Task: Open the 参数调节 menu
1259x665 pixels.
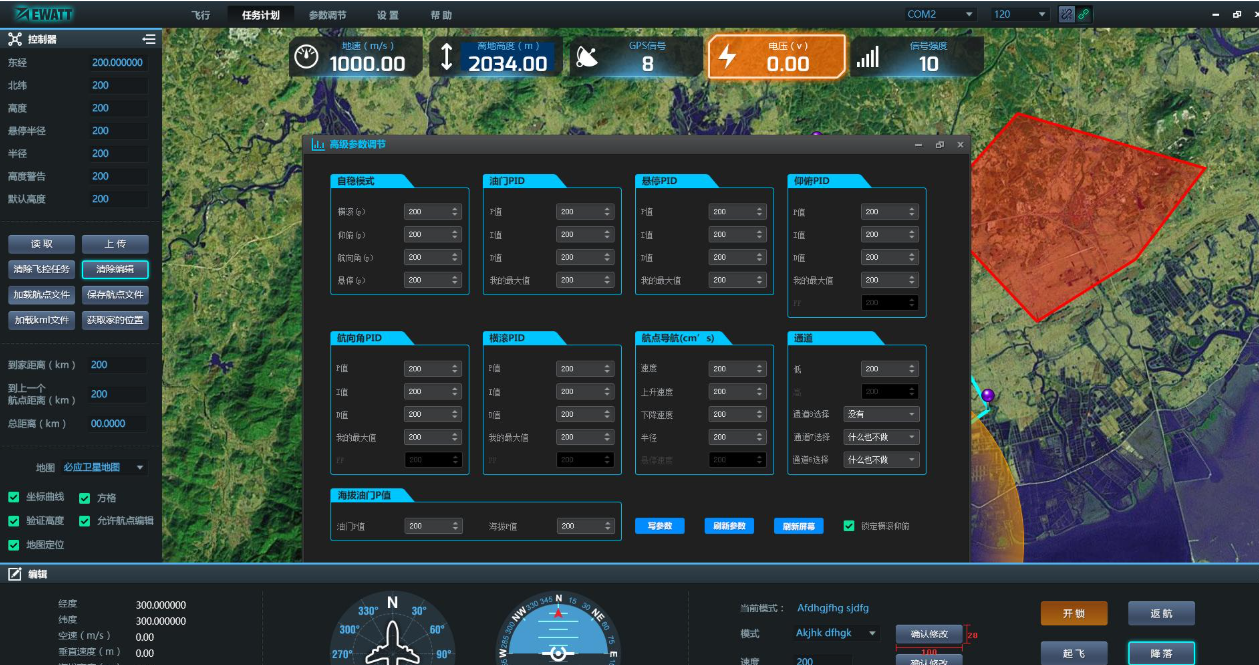Action: [327, 15]
